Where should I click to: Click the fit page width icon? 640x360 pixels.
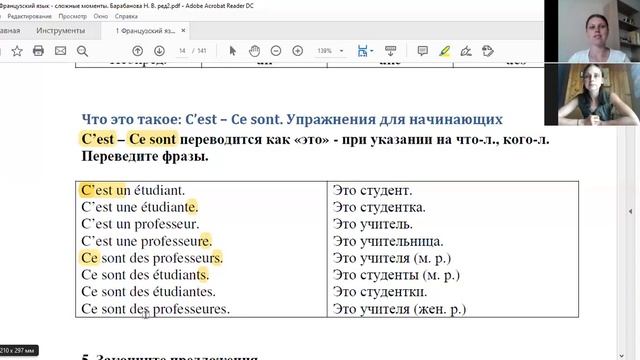[x=362, y=51]
